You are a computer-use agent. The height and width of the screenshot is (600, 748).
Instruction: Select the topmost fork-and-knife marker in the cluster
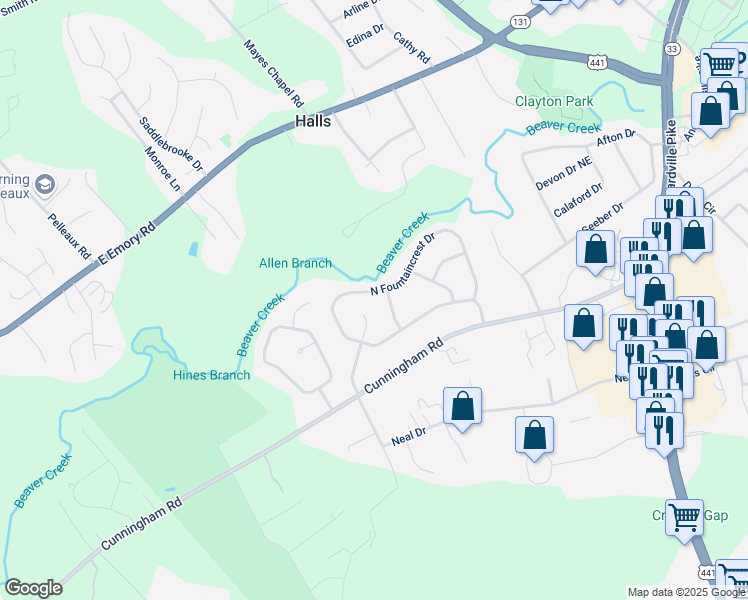674,207
